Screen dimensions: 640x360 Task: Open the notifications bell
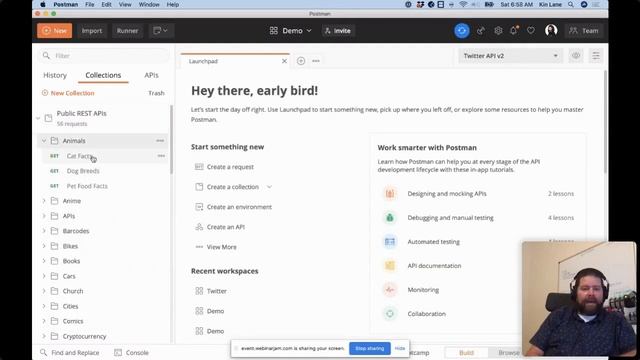(514, 31)
